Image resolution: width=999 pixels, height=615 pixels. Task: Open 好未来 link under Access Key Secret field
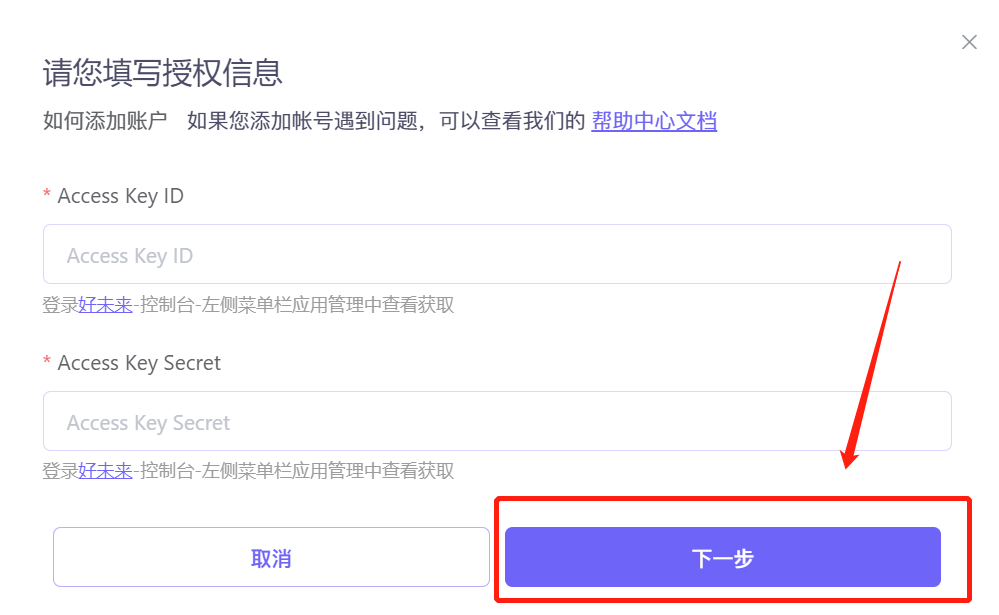(x=105, y=470)
